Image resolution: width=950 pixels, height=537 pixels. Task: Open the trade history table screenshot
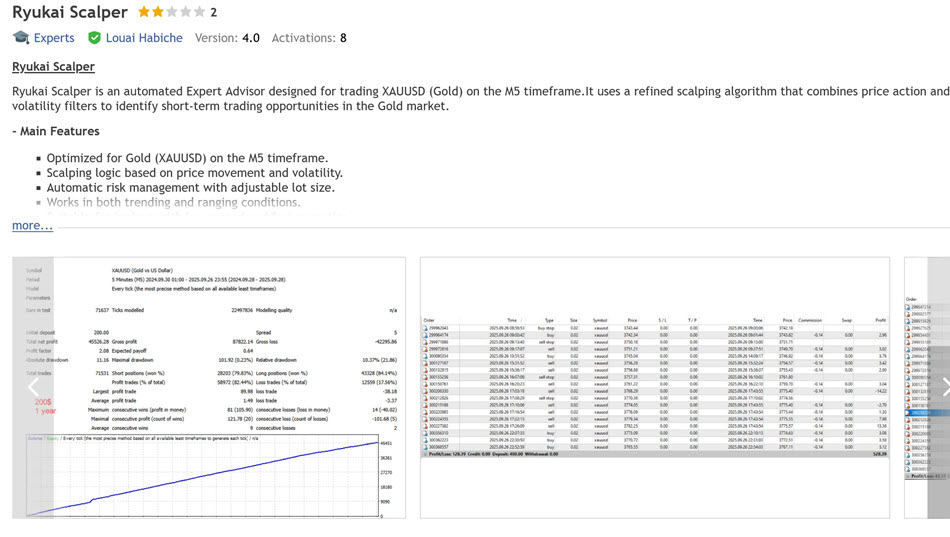[655, 388]
